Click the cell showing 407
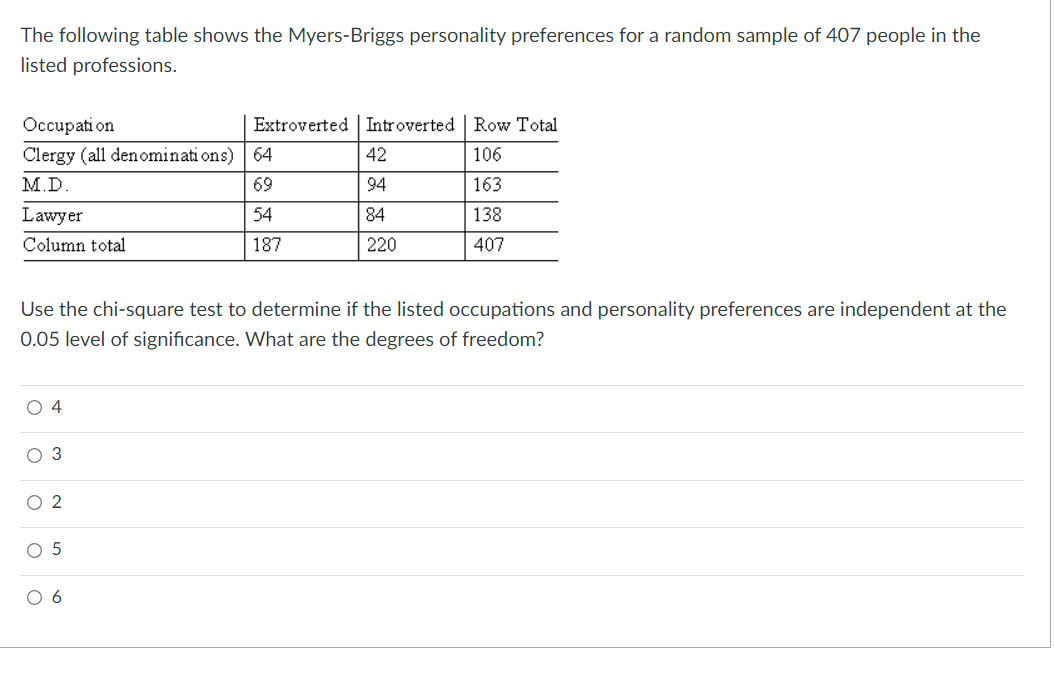Screen dimensions: 1054x675 click(490, 245)
